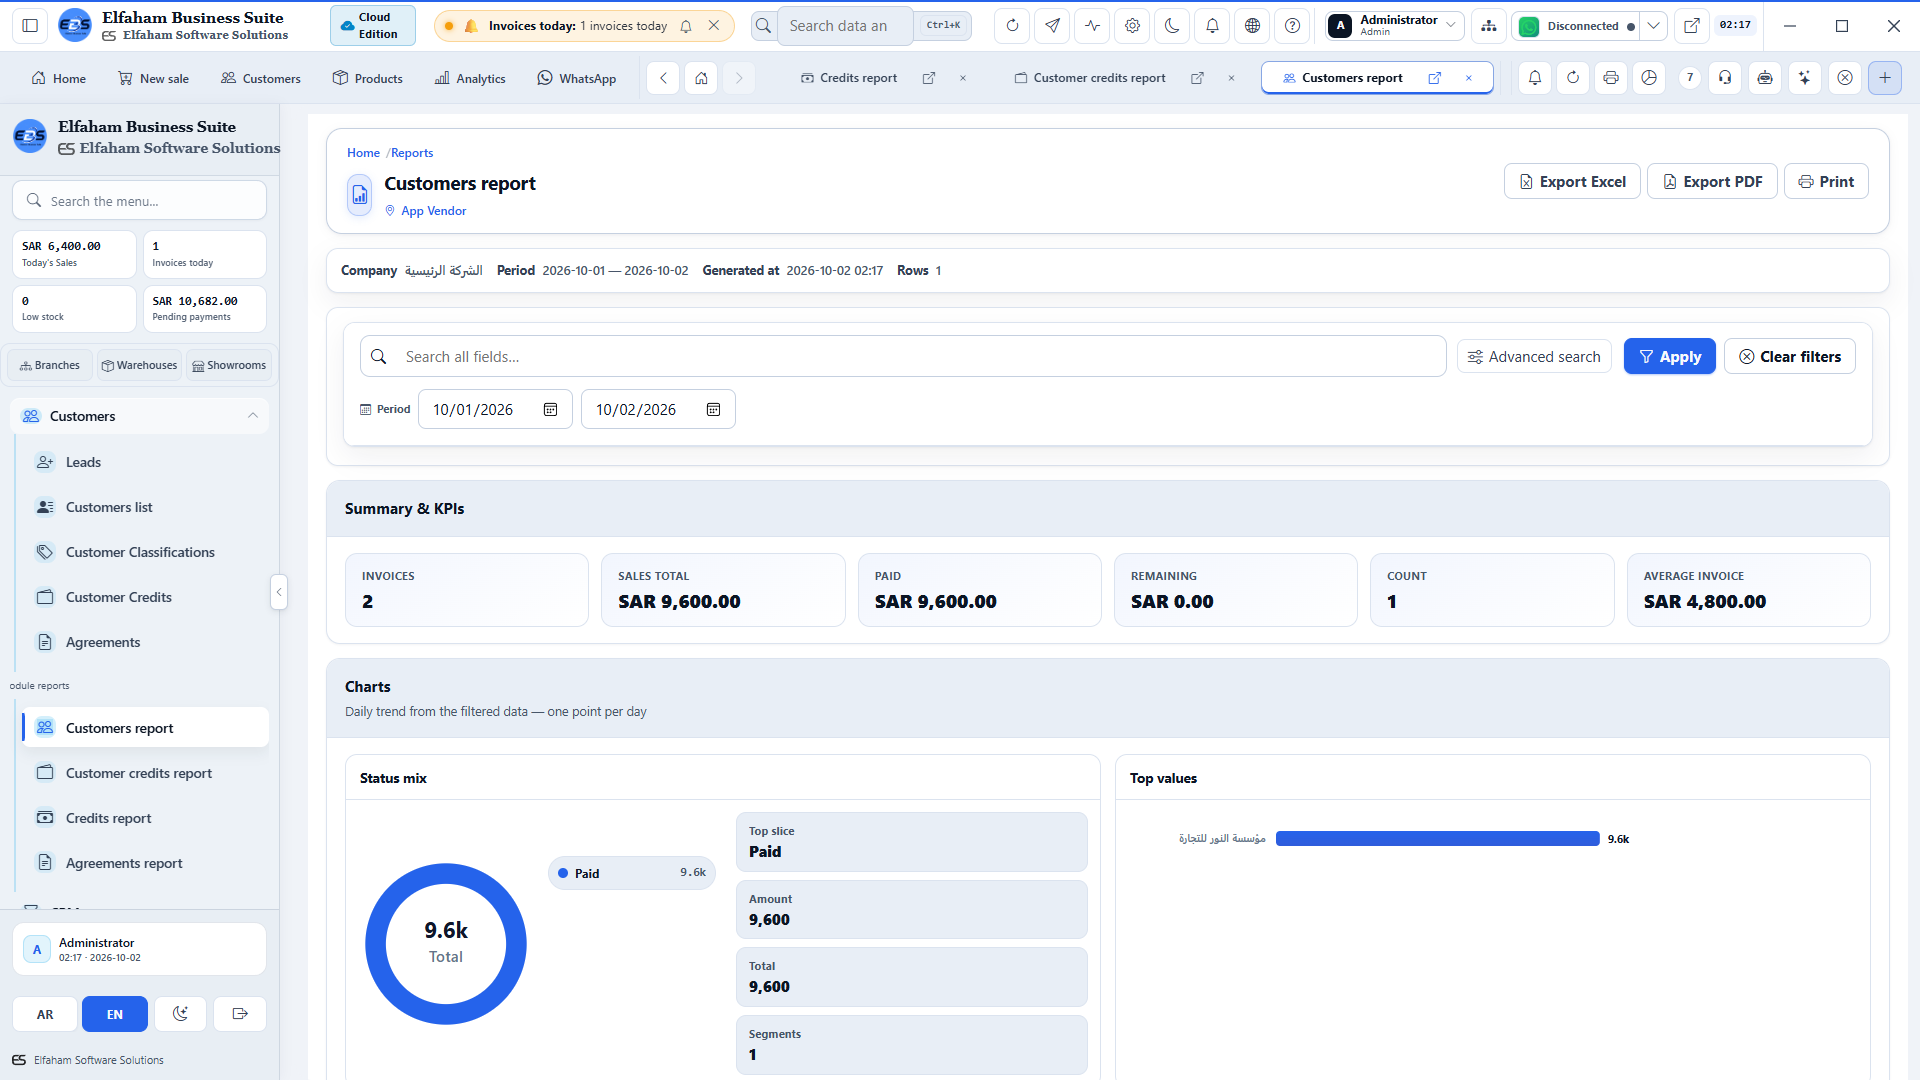The width and height of the screenshot is (1920, 1080).
Task: Switch interface language to AR
Action: (45, 1014)
